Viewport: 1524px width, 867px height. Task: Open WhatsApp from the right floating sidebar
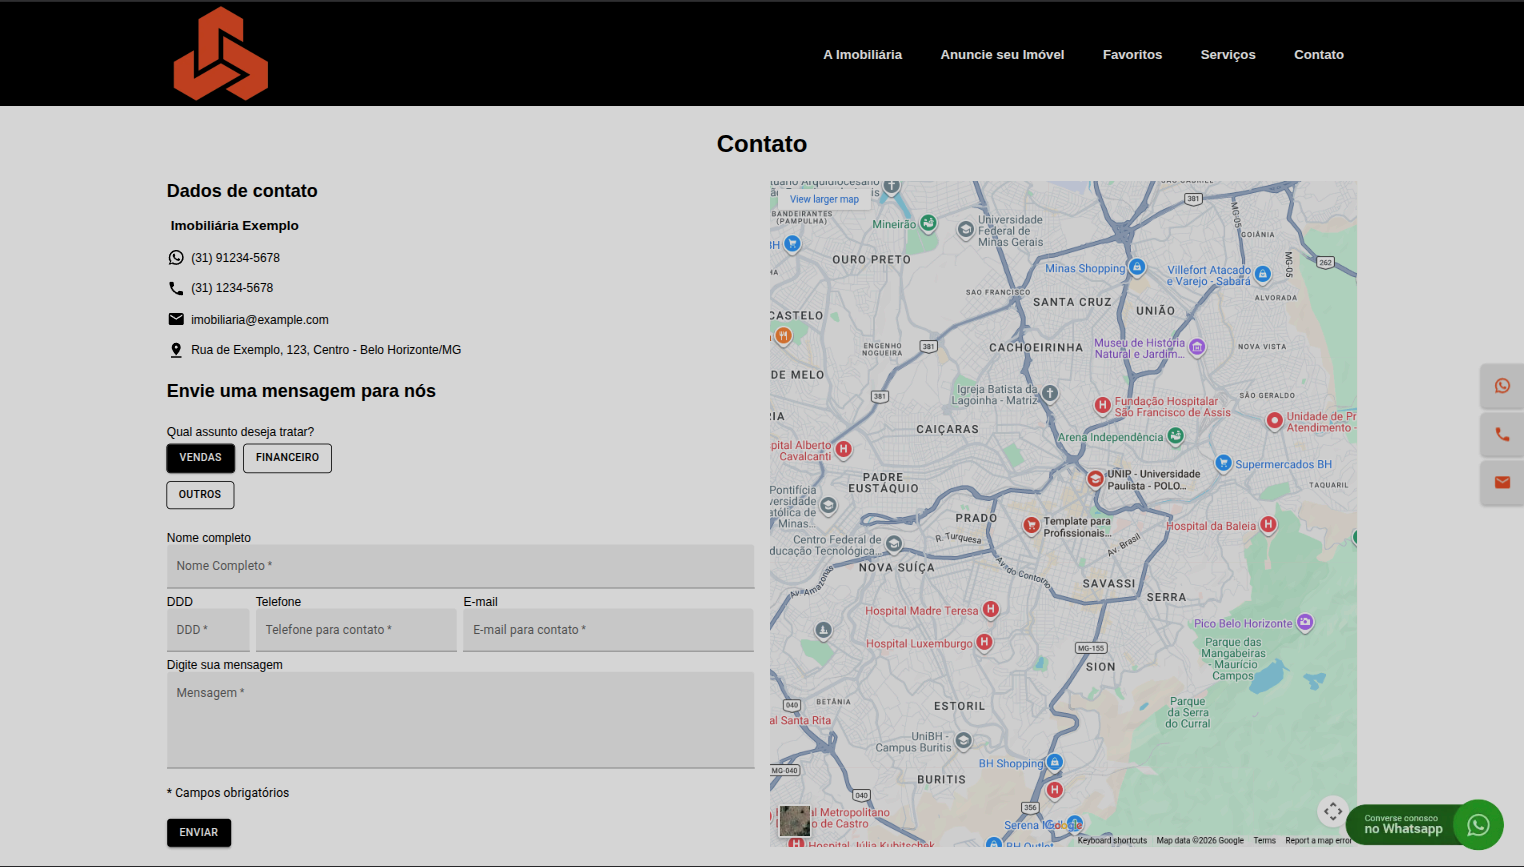[1502, 386]
